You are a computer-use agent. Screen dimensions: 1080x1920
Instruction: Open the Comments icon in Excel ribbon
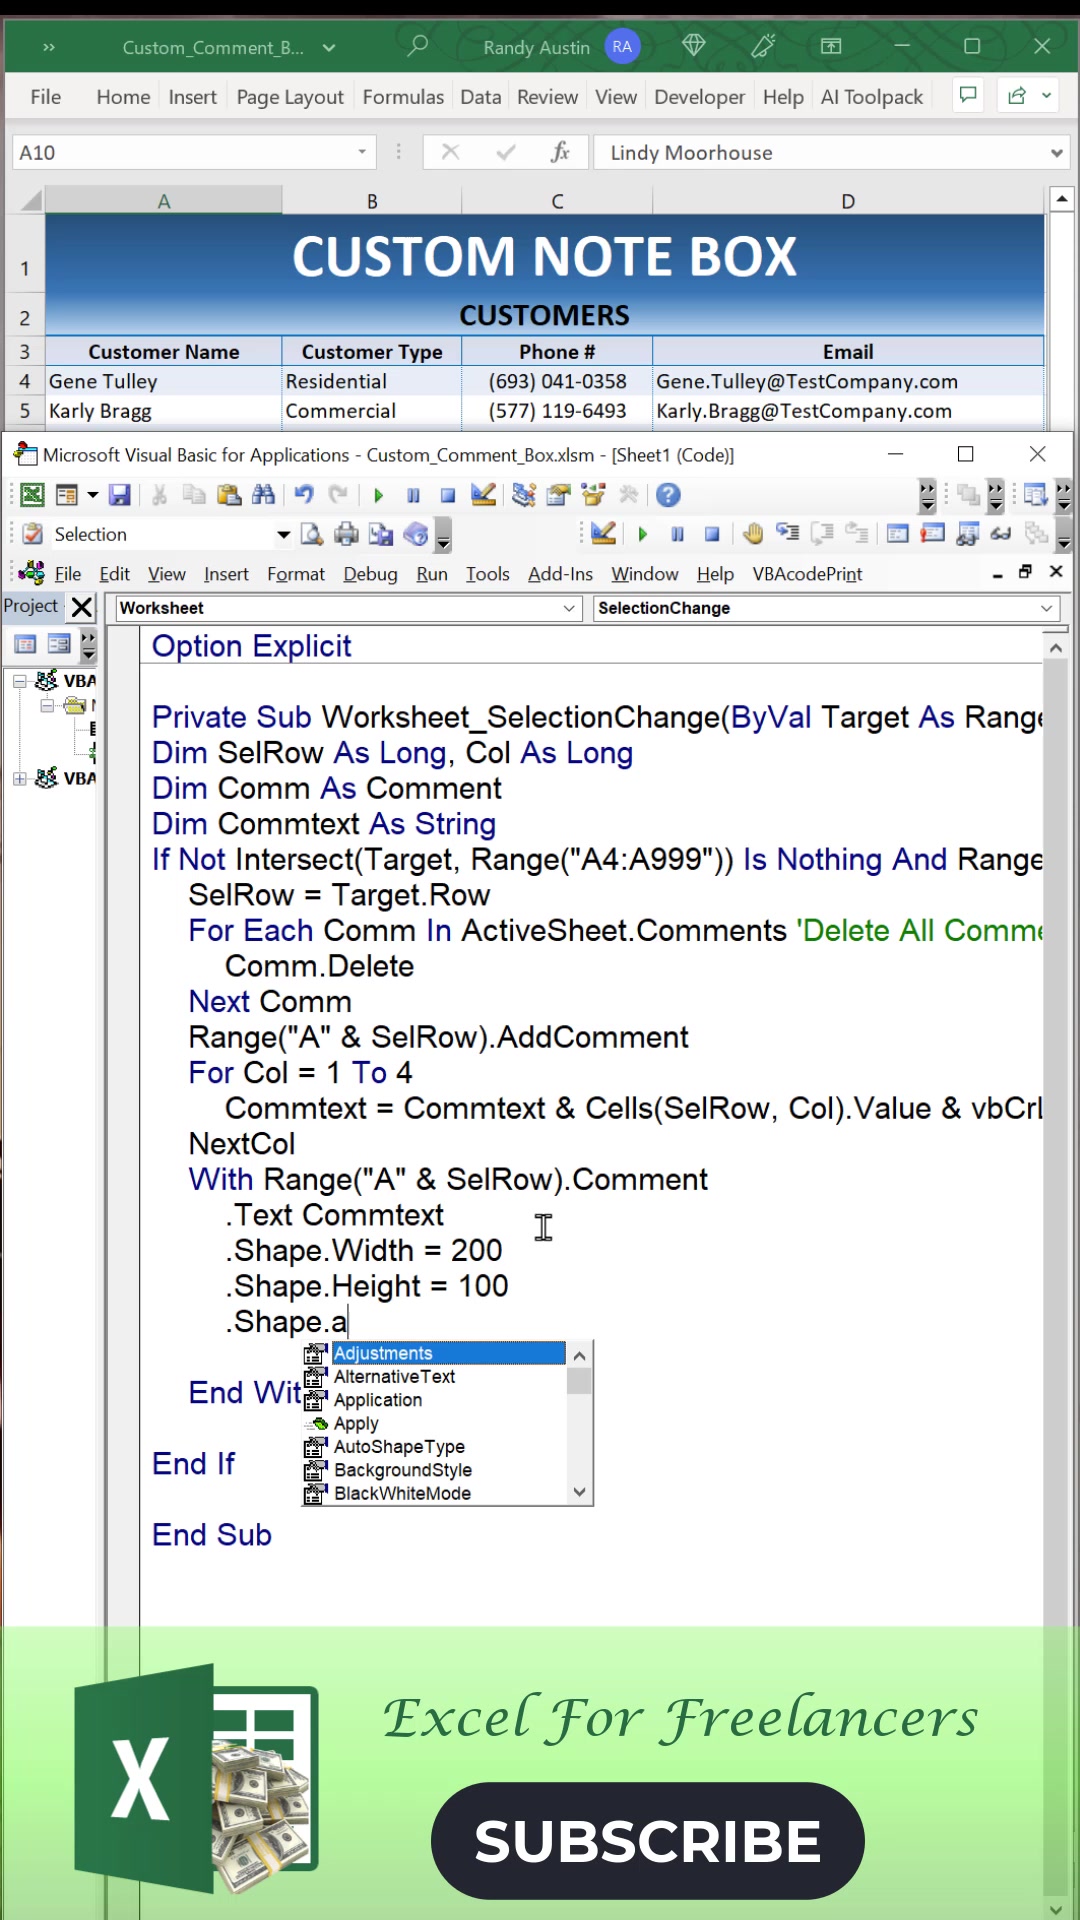tap(968, 96)
